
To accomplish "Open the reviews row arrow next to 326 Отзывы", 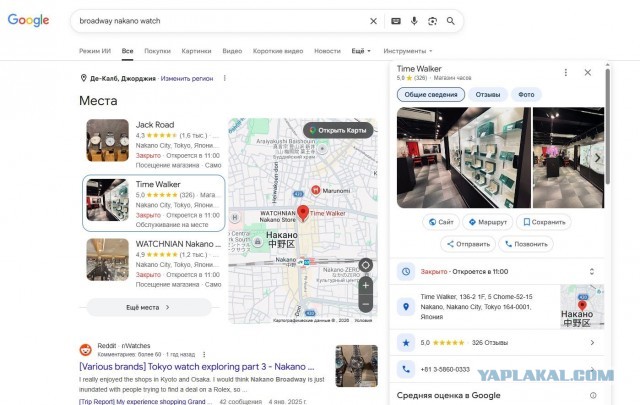I will pyautogui.click(x=592, y=343).
